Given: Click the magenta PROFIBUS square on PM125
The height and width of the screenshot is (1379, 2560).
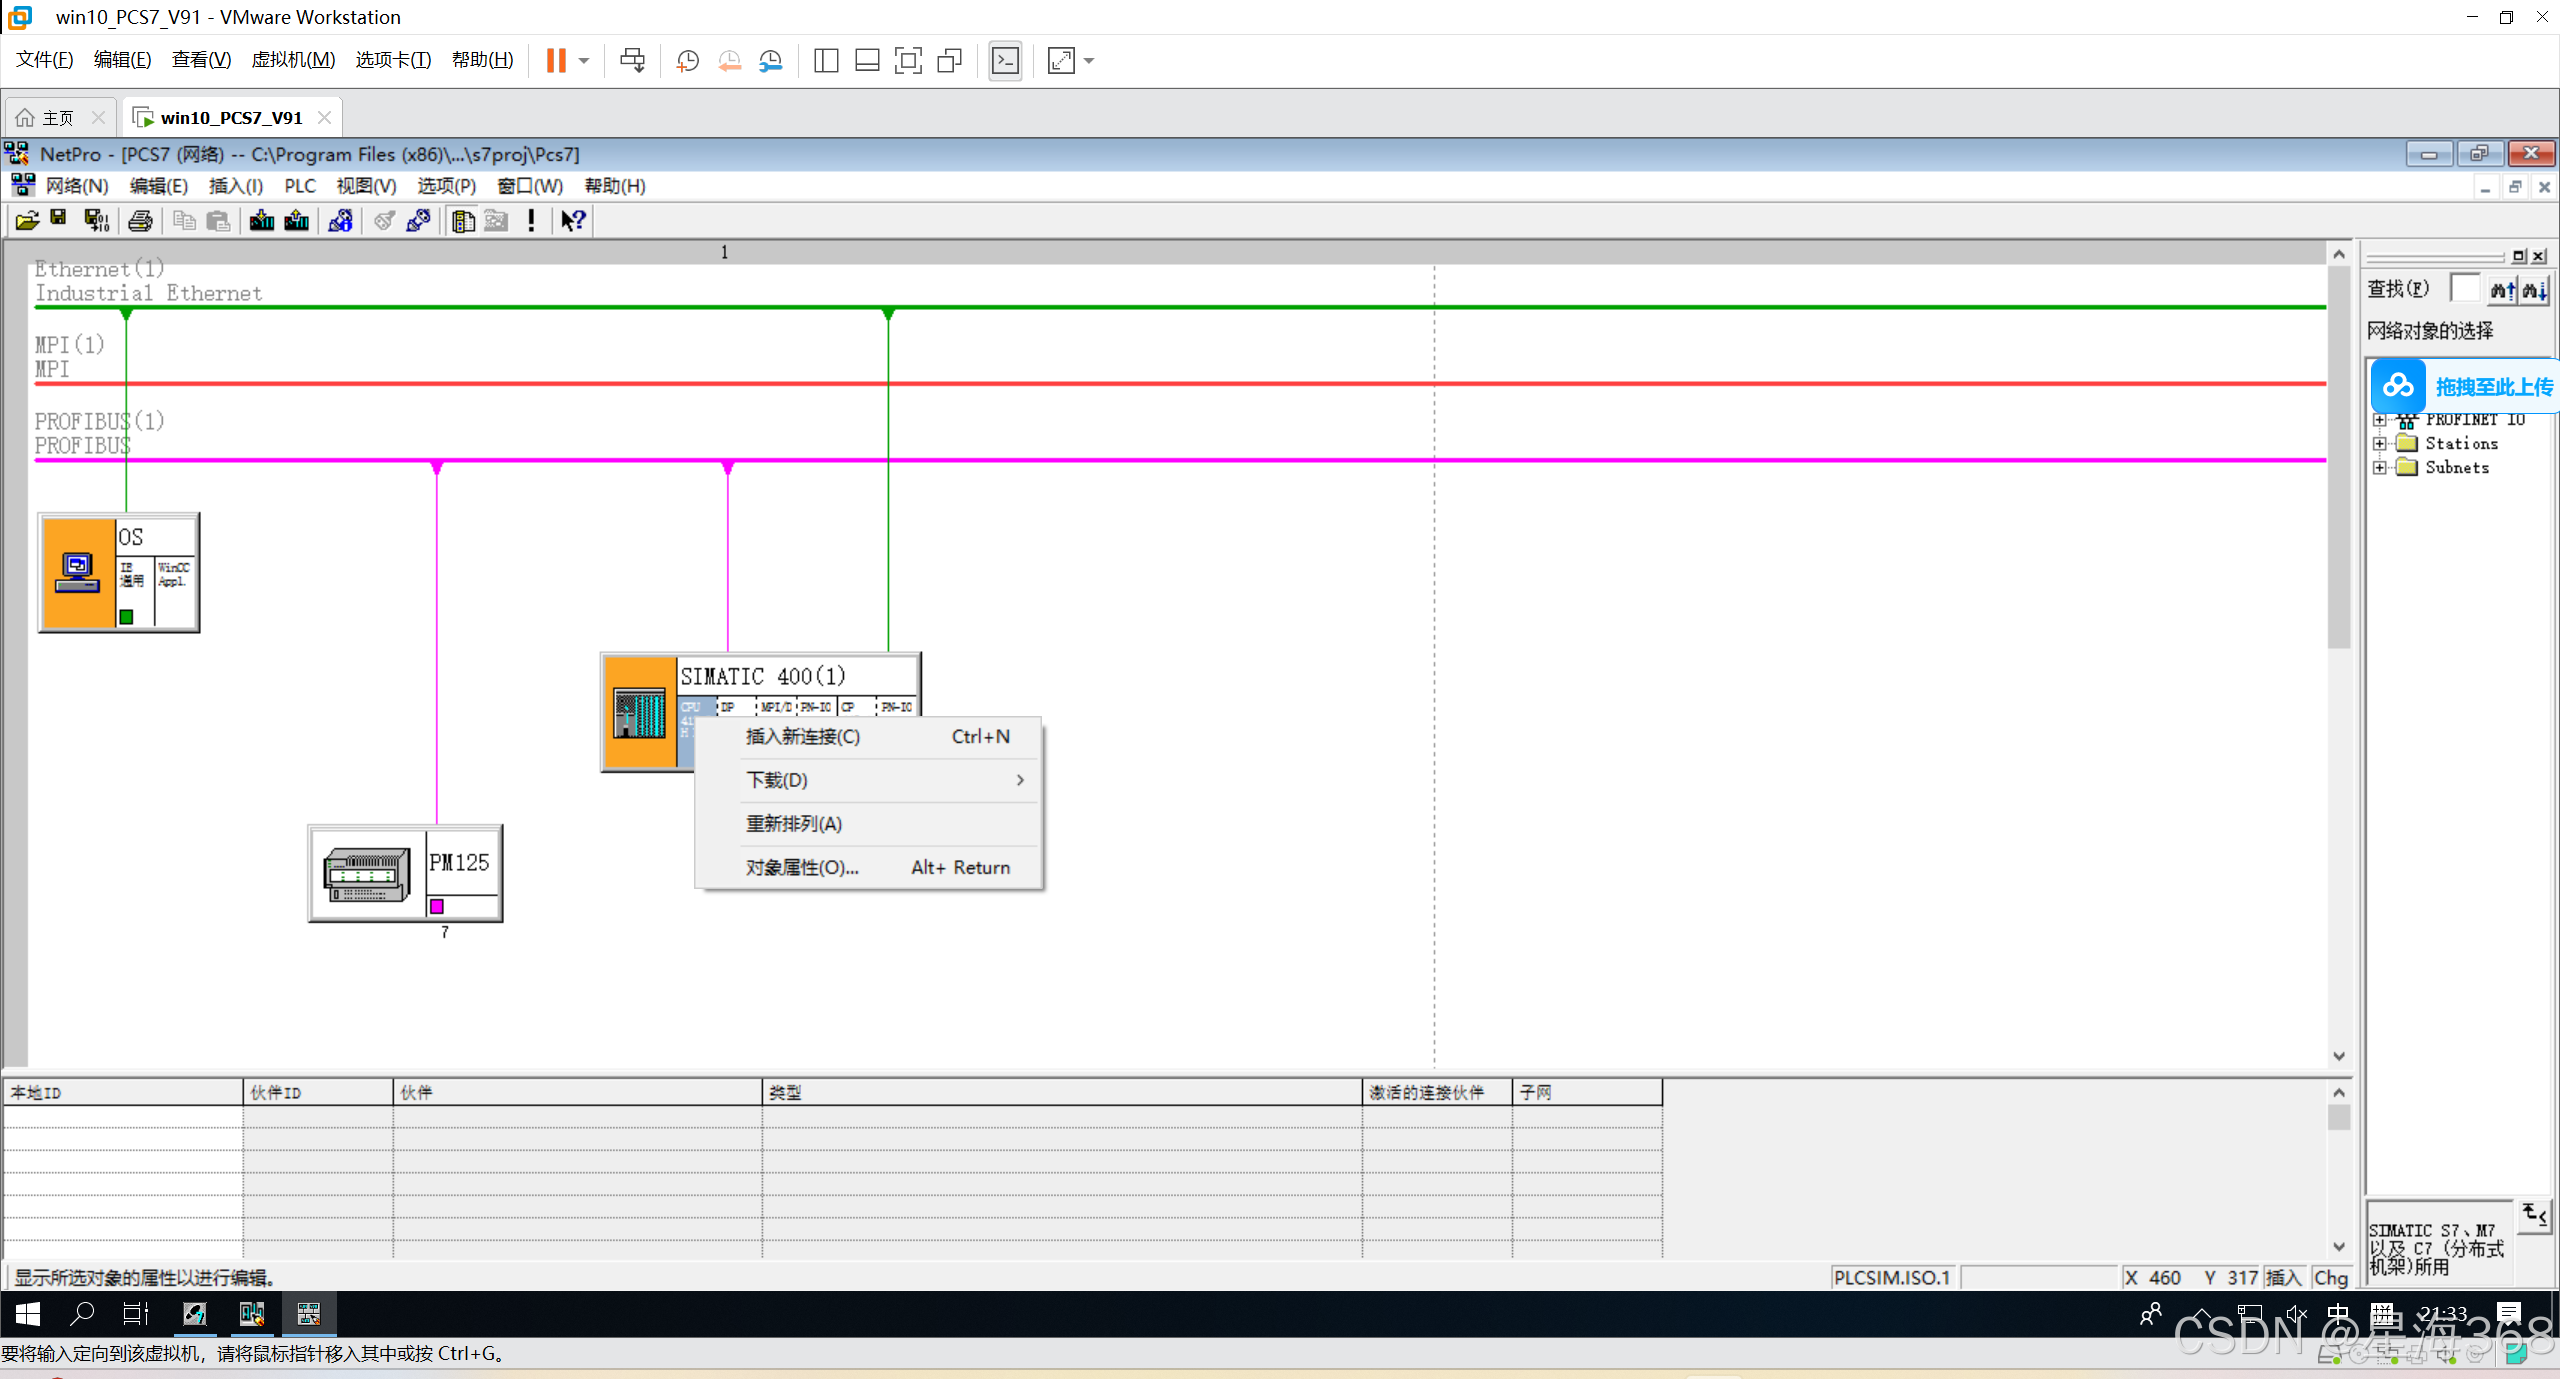Looking at the screenshot, I should (437, 906).
